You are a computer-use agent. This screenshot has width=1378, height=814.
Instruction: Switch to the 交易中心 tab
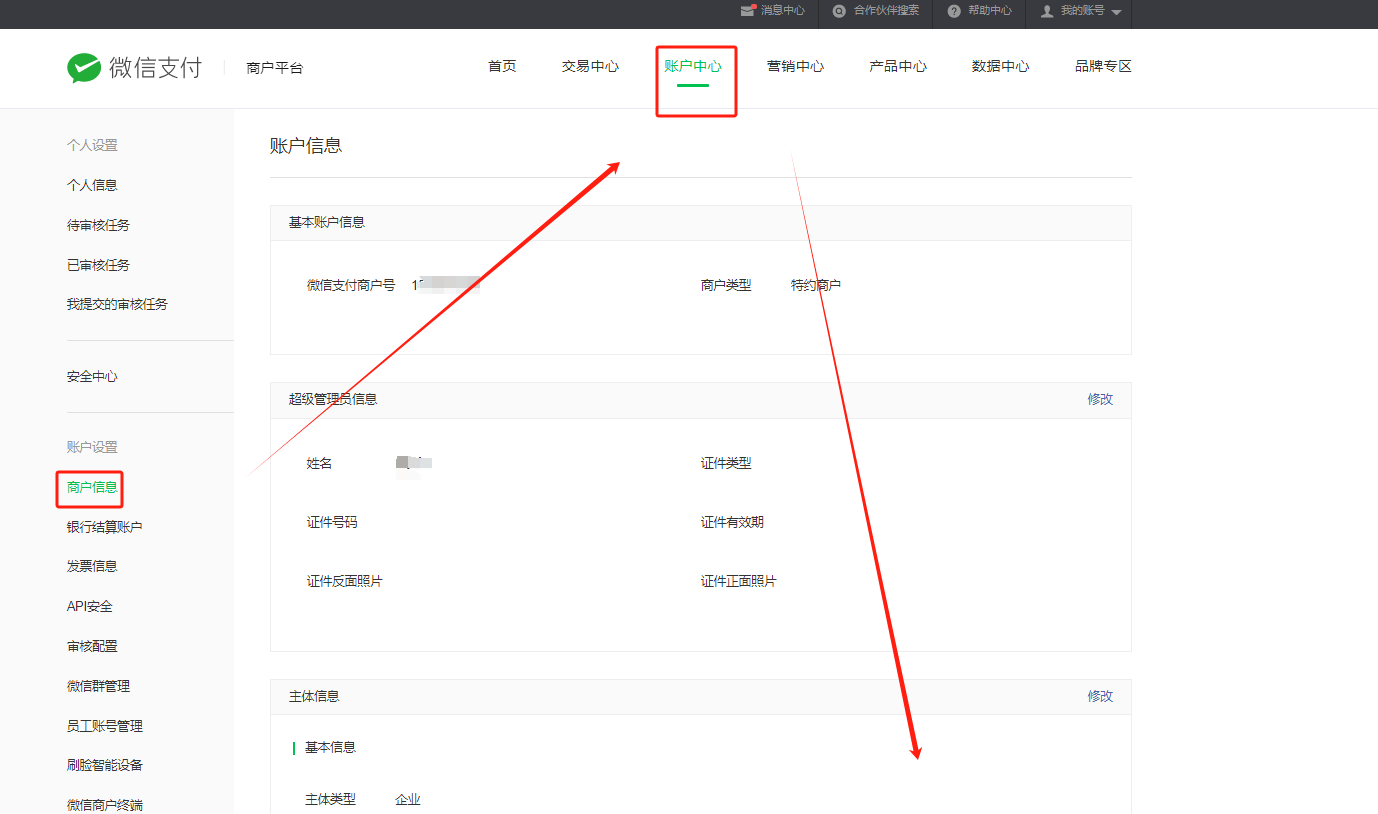click(x=590, y=67)
